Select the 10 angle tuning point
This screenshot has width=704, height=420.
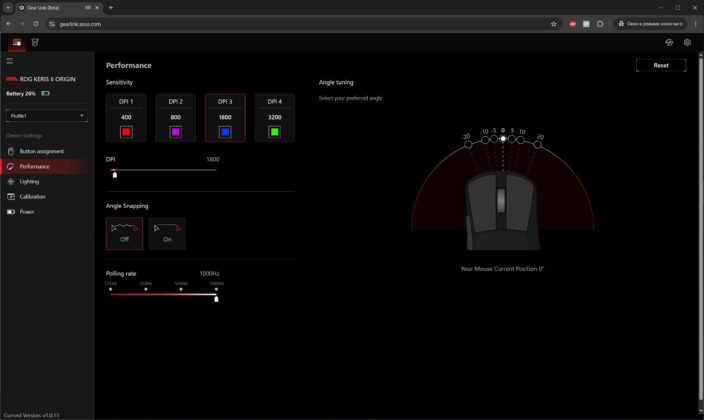tap(520, 140)
